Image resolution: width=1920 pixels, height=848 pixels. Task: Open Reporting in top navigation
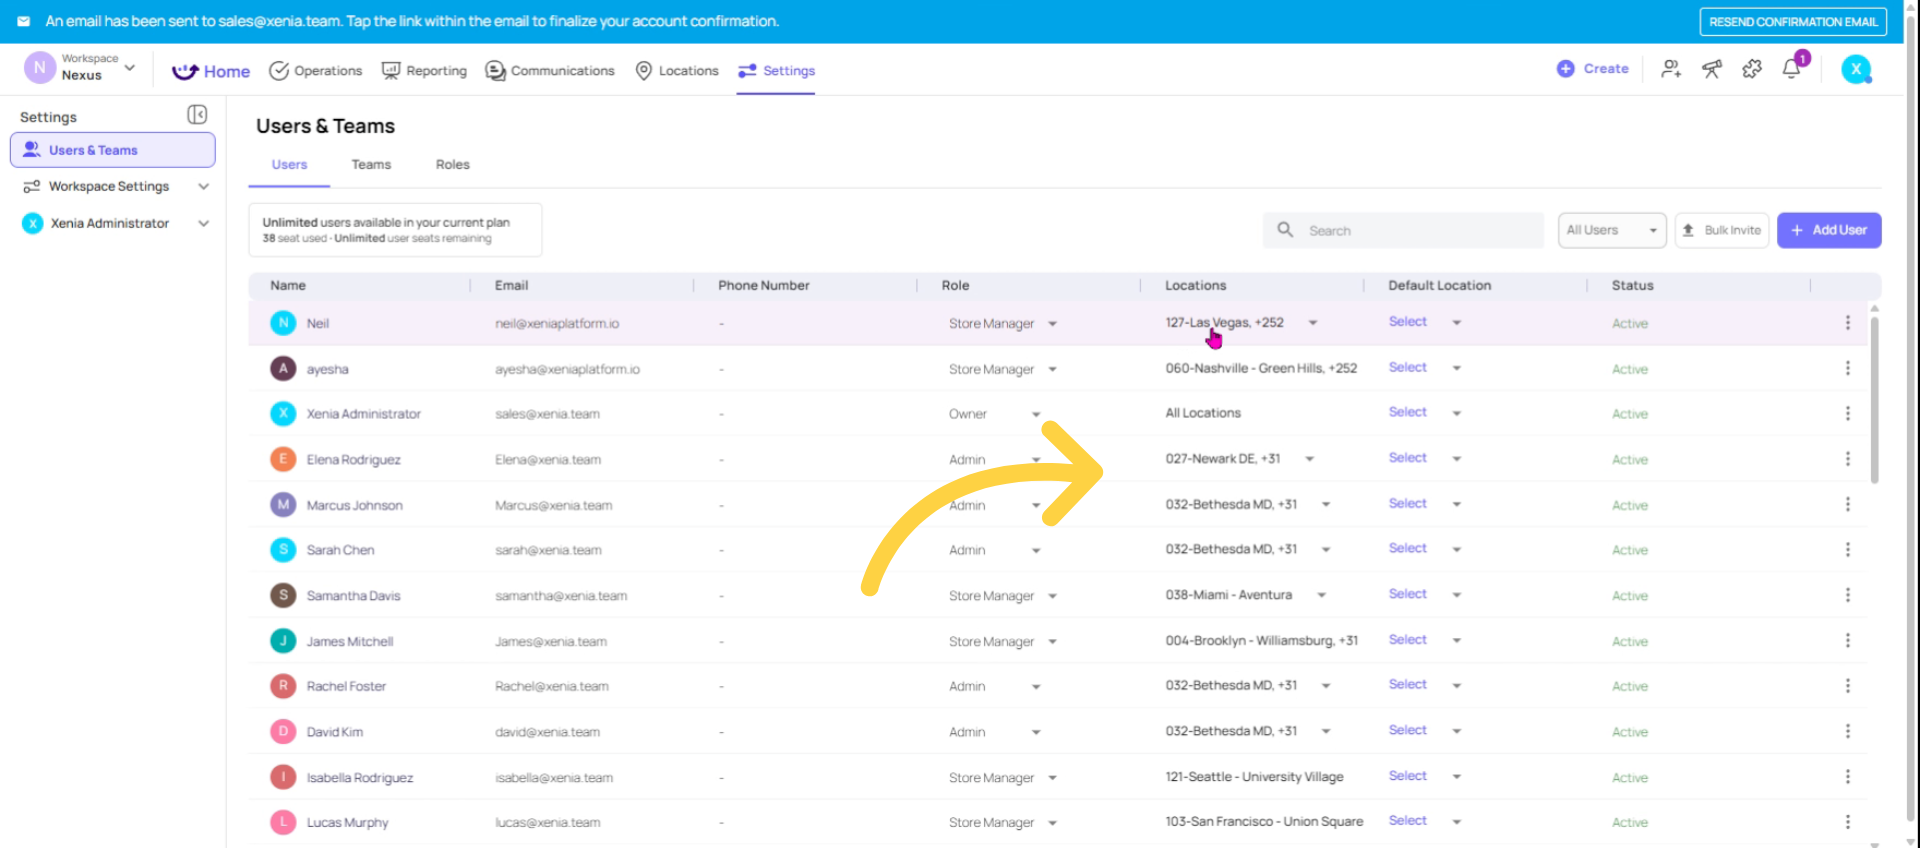click(424, 71)
